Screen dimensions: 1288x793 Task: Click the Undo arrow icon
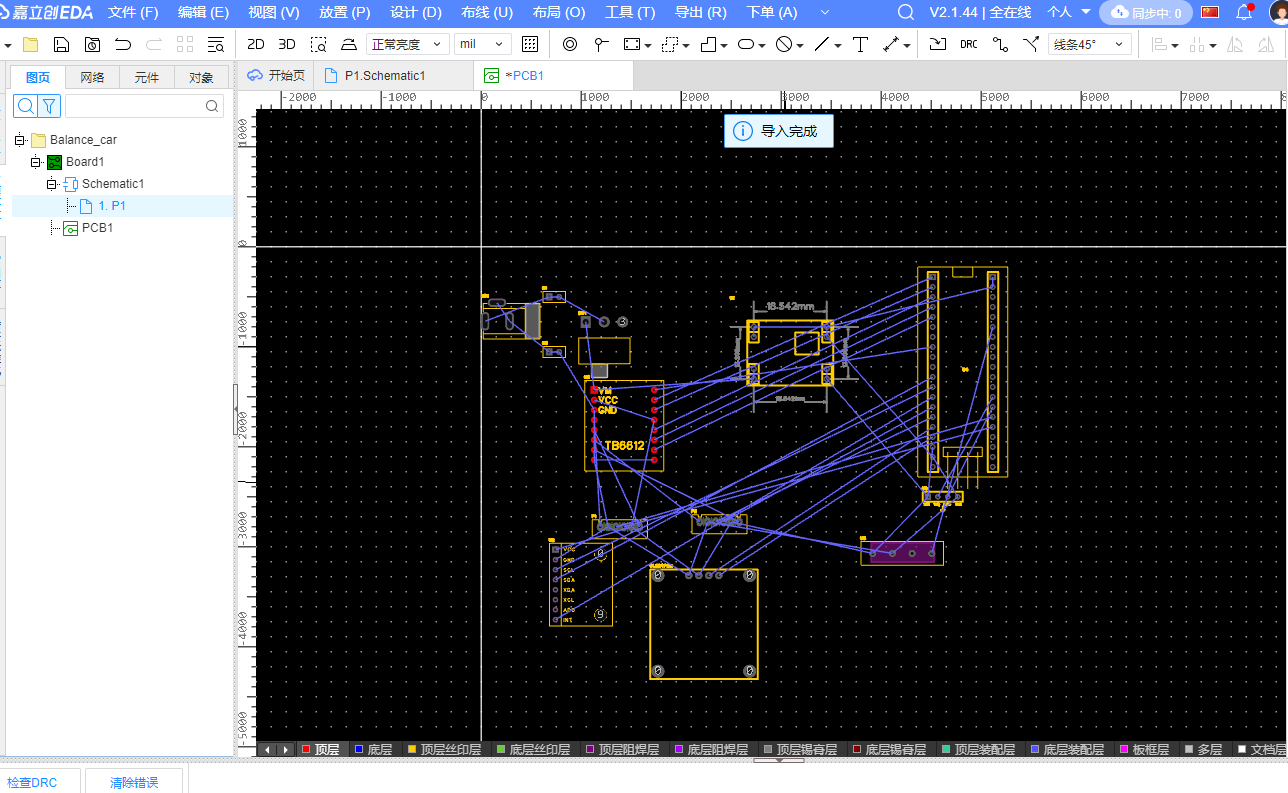click(x=123, y=44)
